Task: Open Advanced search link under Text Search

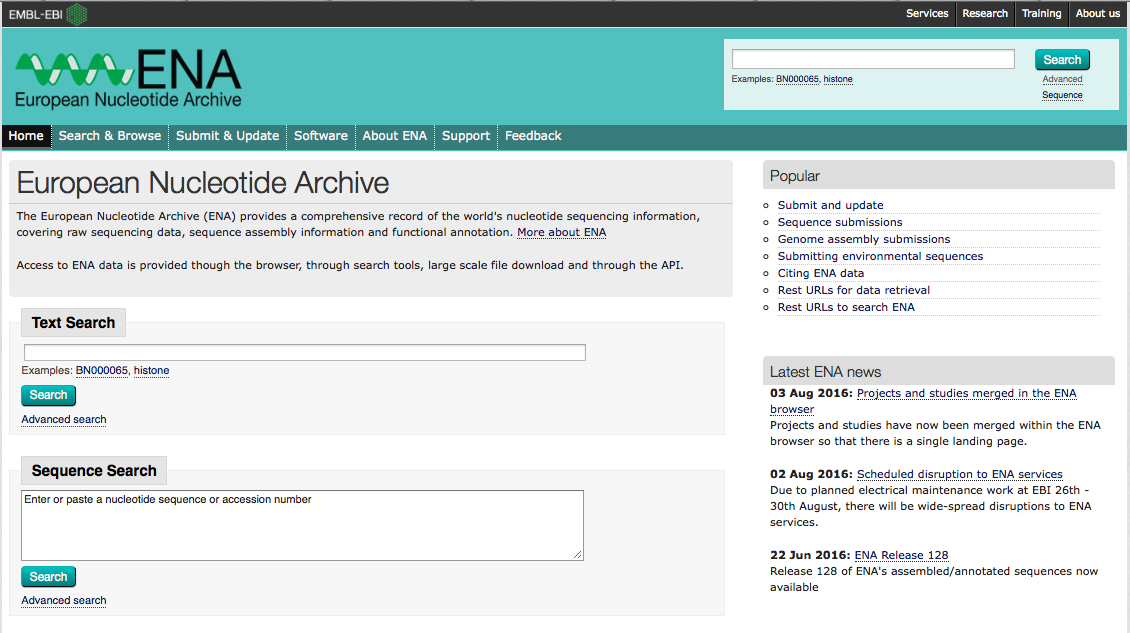Action: point(63,420)
